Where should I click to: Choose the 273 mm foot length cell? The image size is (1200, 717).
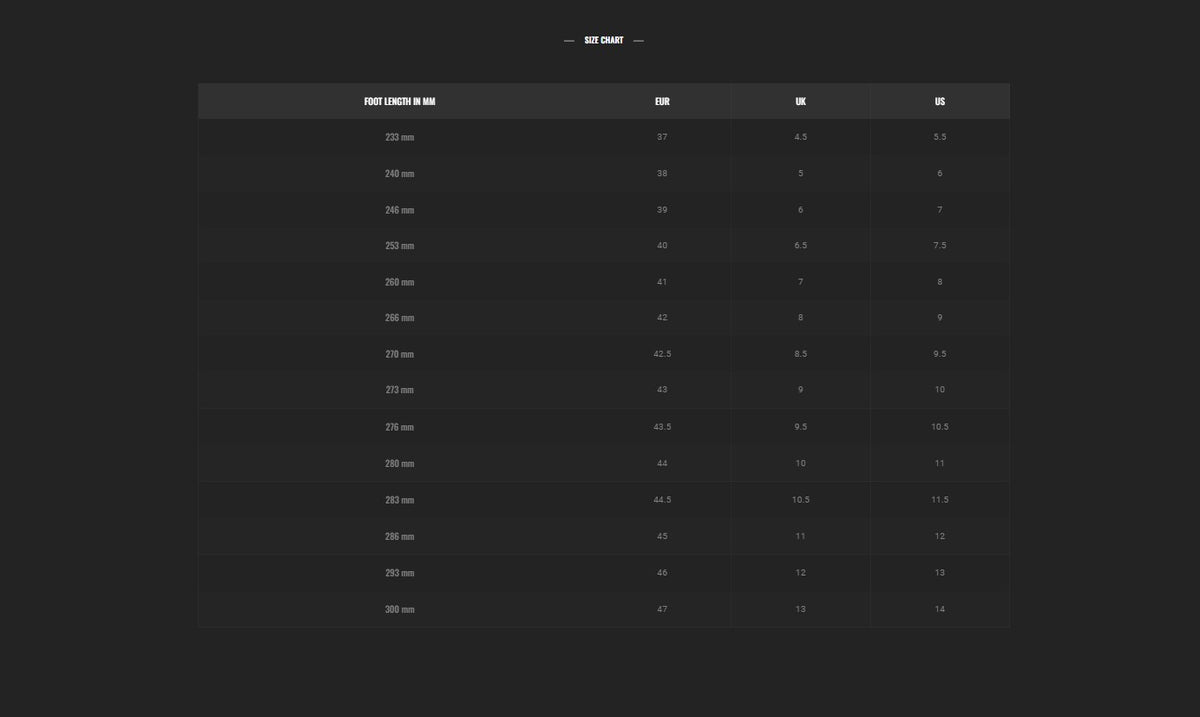click(400, 390)
